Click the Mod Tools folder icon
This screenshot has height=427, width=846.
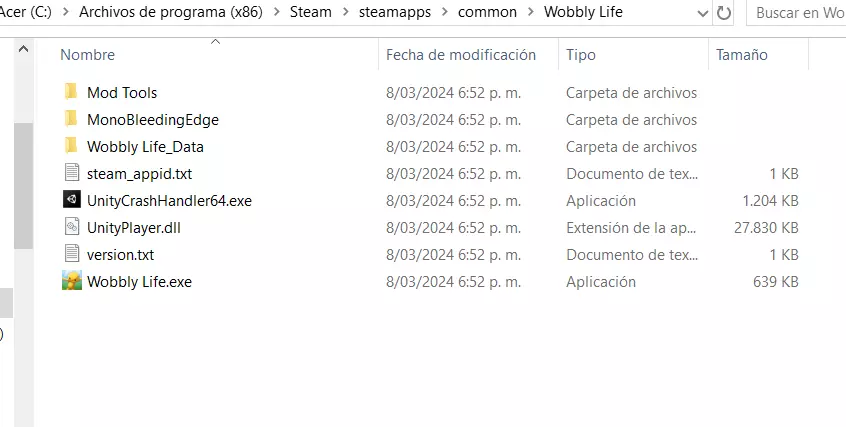tap(71, 92)
